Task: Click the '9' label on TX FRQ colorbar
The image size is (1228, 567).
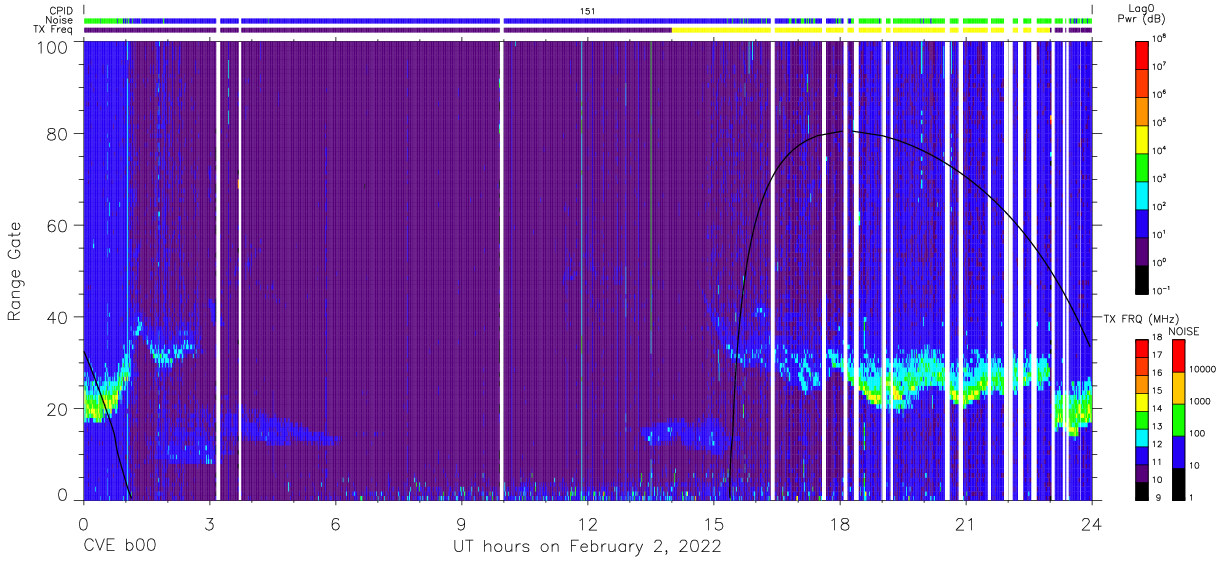Action: pos(1157,497)
